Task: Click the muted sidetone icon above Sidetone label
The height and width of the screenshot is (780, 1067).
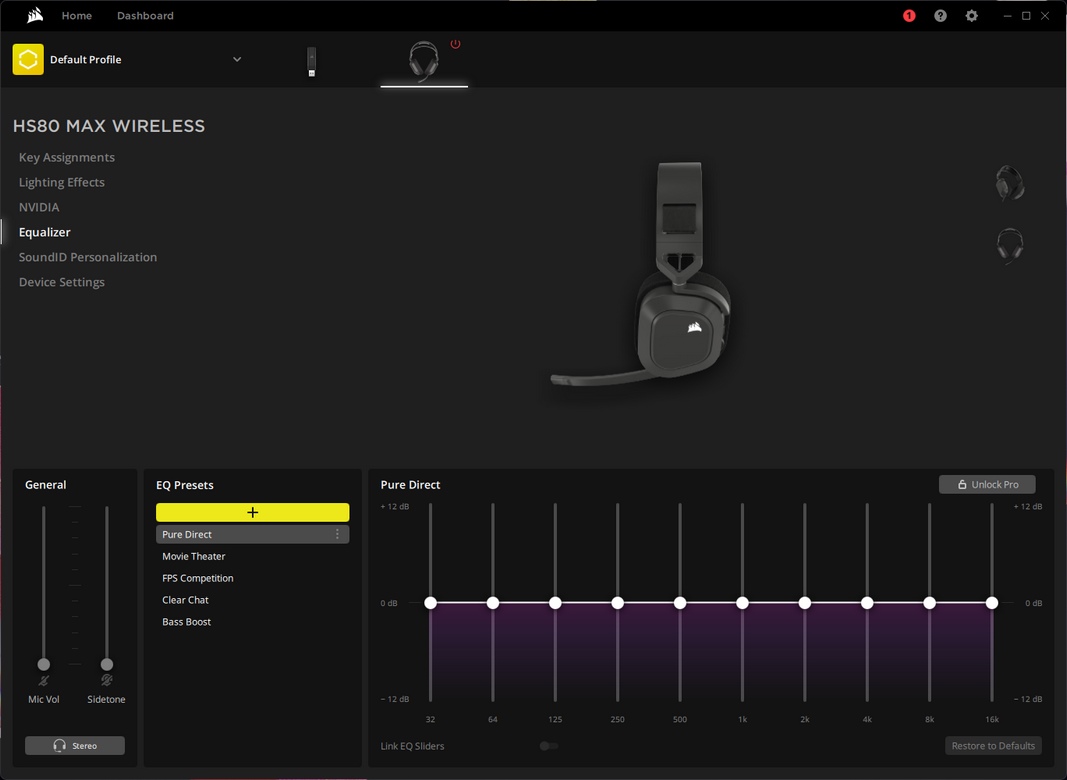Action: pyautogui.click(x=106, y=681)
